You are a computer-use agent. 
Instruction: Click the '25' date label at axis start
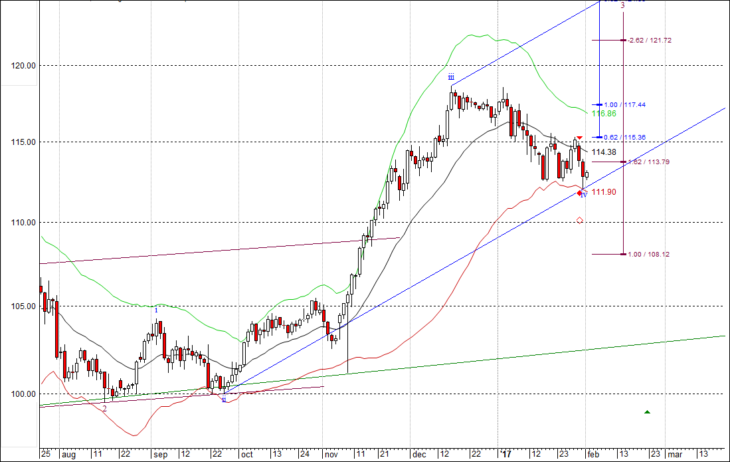click(x=46, y=454)
